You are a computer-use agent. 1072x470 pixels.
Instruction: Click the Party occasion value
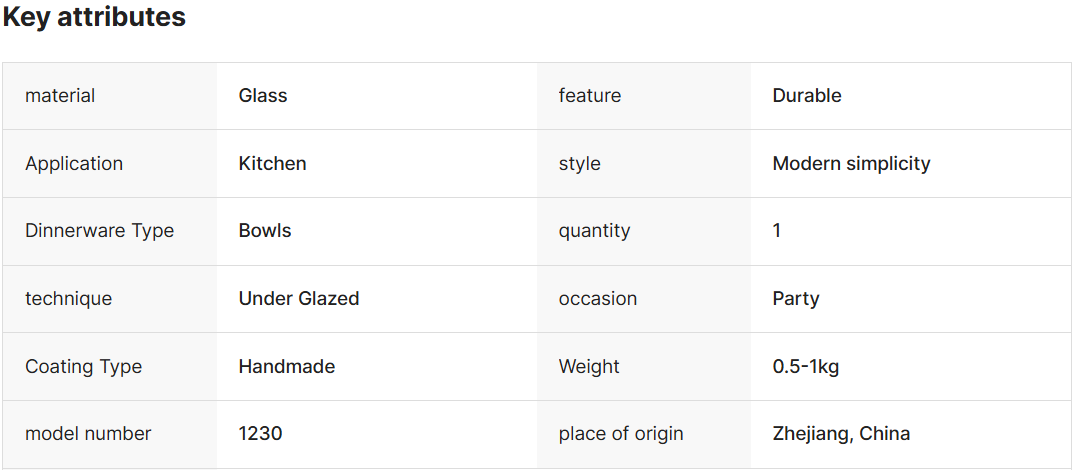[796, 299]
